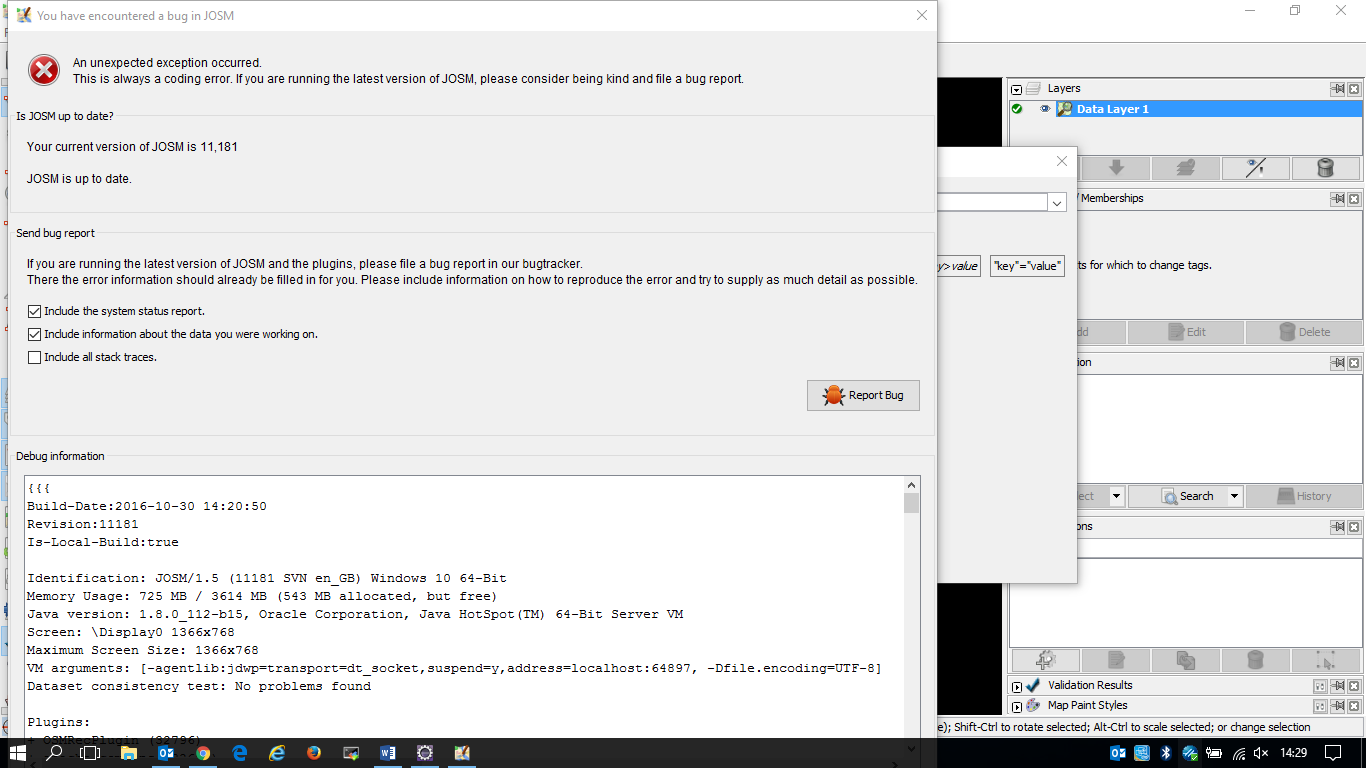Click the Edit tag button
Viewport: 1366px width, 768px height.
click(x=1186, y=332)
